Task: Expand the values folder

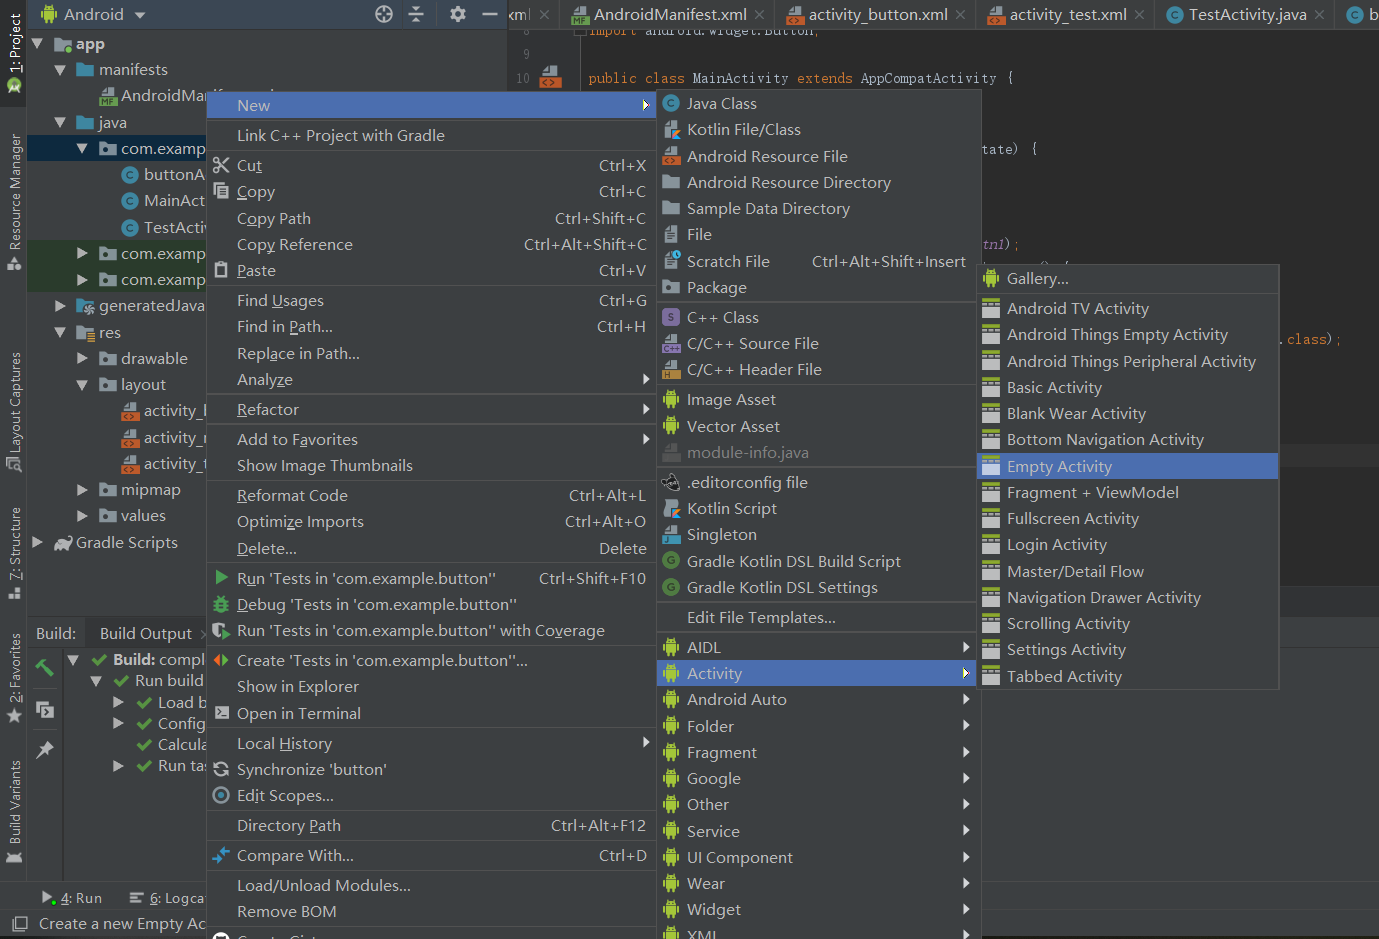Action: coord(82,516)
